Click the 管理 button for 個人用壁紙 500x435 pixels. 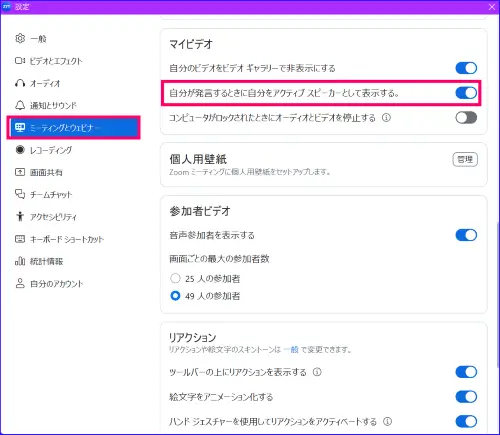465,159
